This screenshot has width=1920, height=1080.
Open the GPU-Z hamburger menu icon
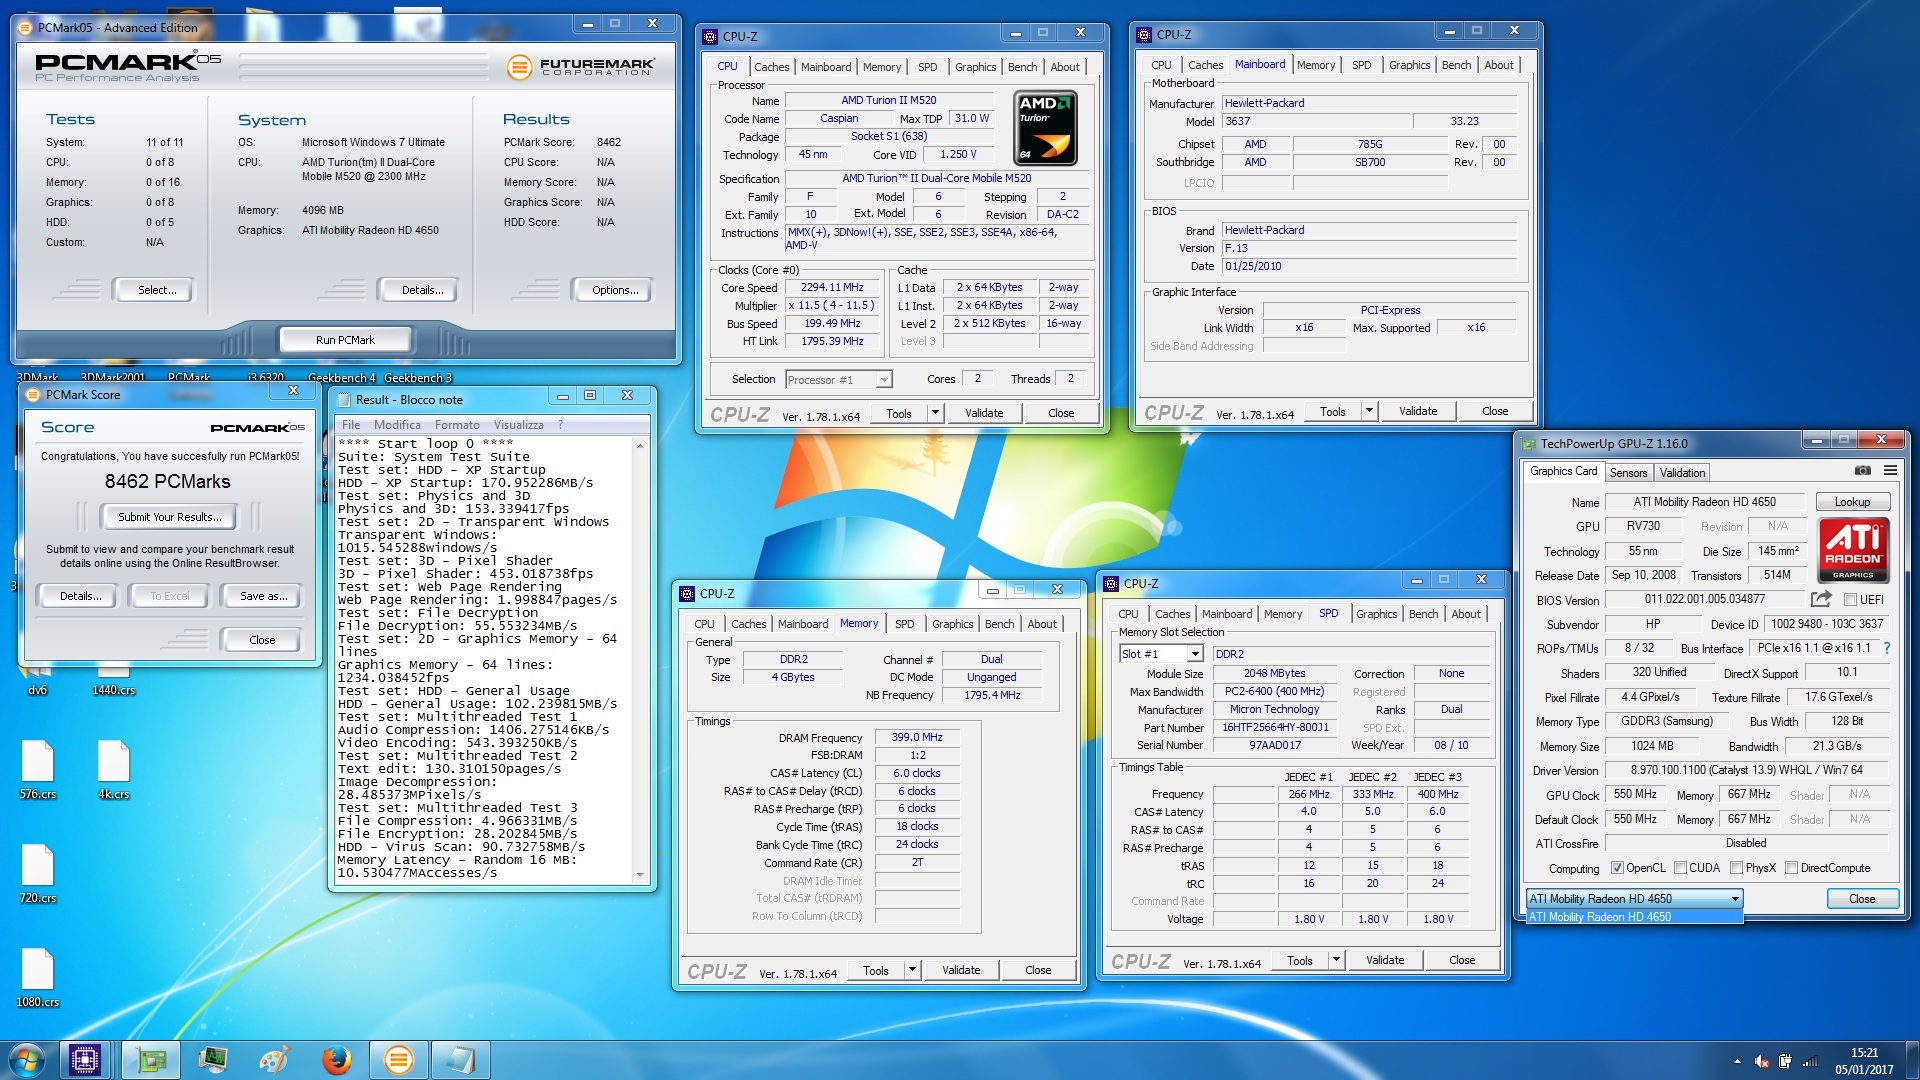(x=1890, y=470)
